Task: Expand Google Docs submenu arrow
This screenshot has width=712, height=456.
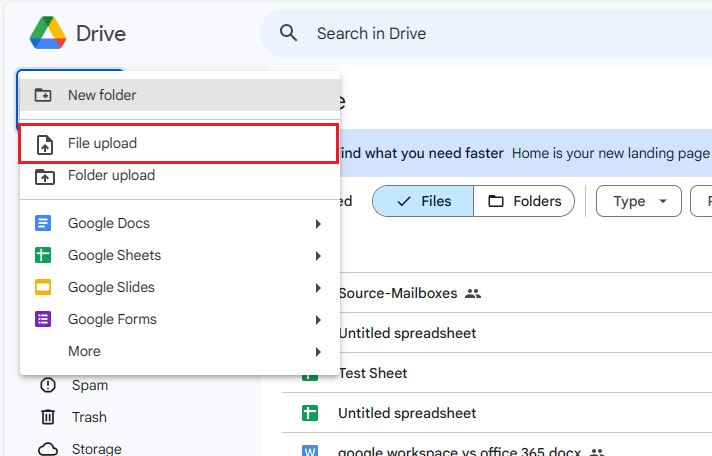Action: pos(318,224)
